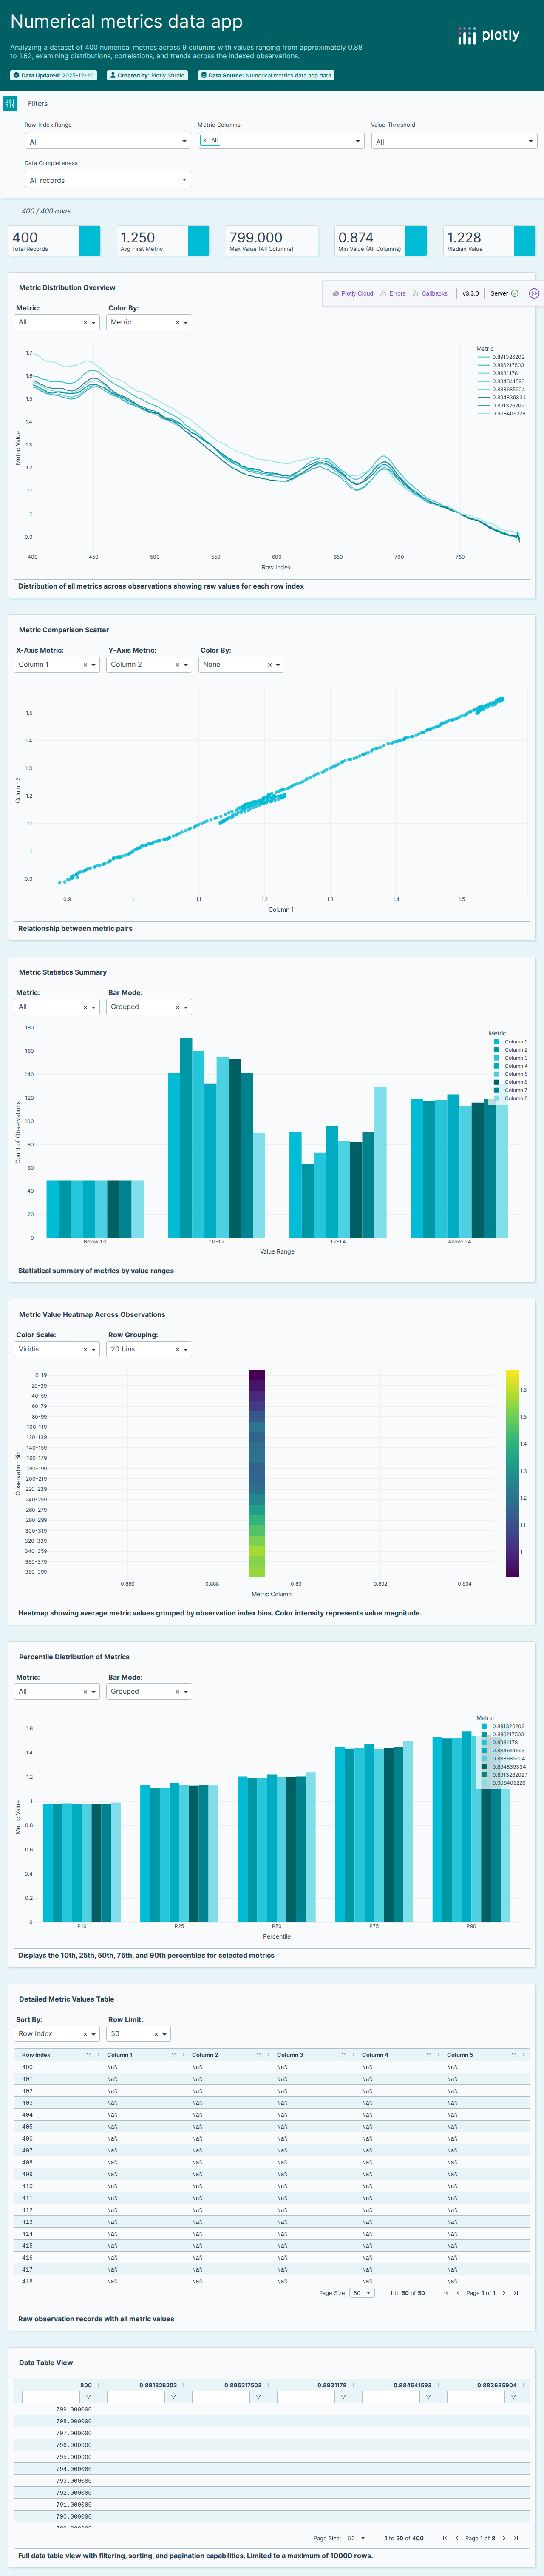Click the heatmap Viridis color scale bar
The width and height of the screenshot is (544, 2576).
point(512,1473)
